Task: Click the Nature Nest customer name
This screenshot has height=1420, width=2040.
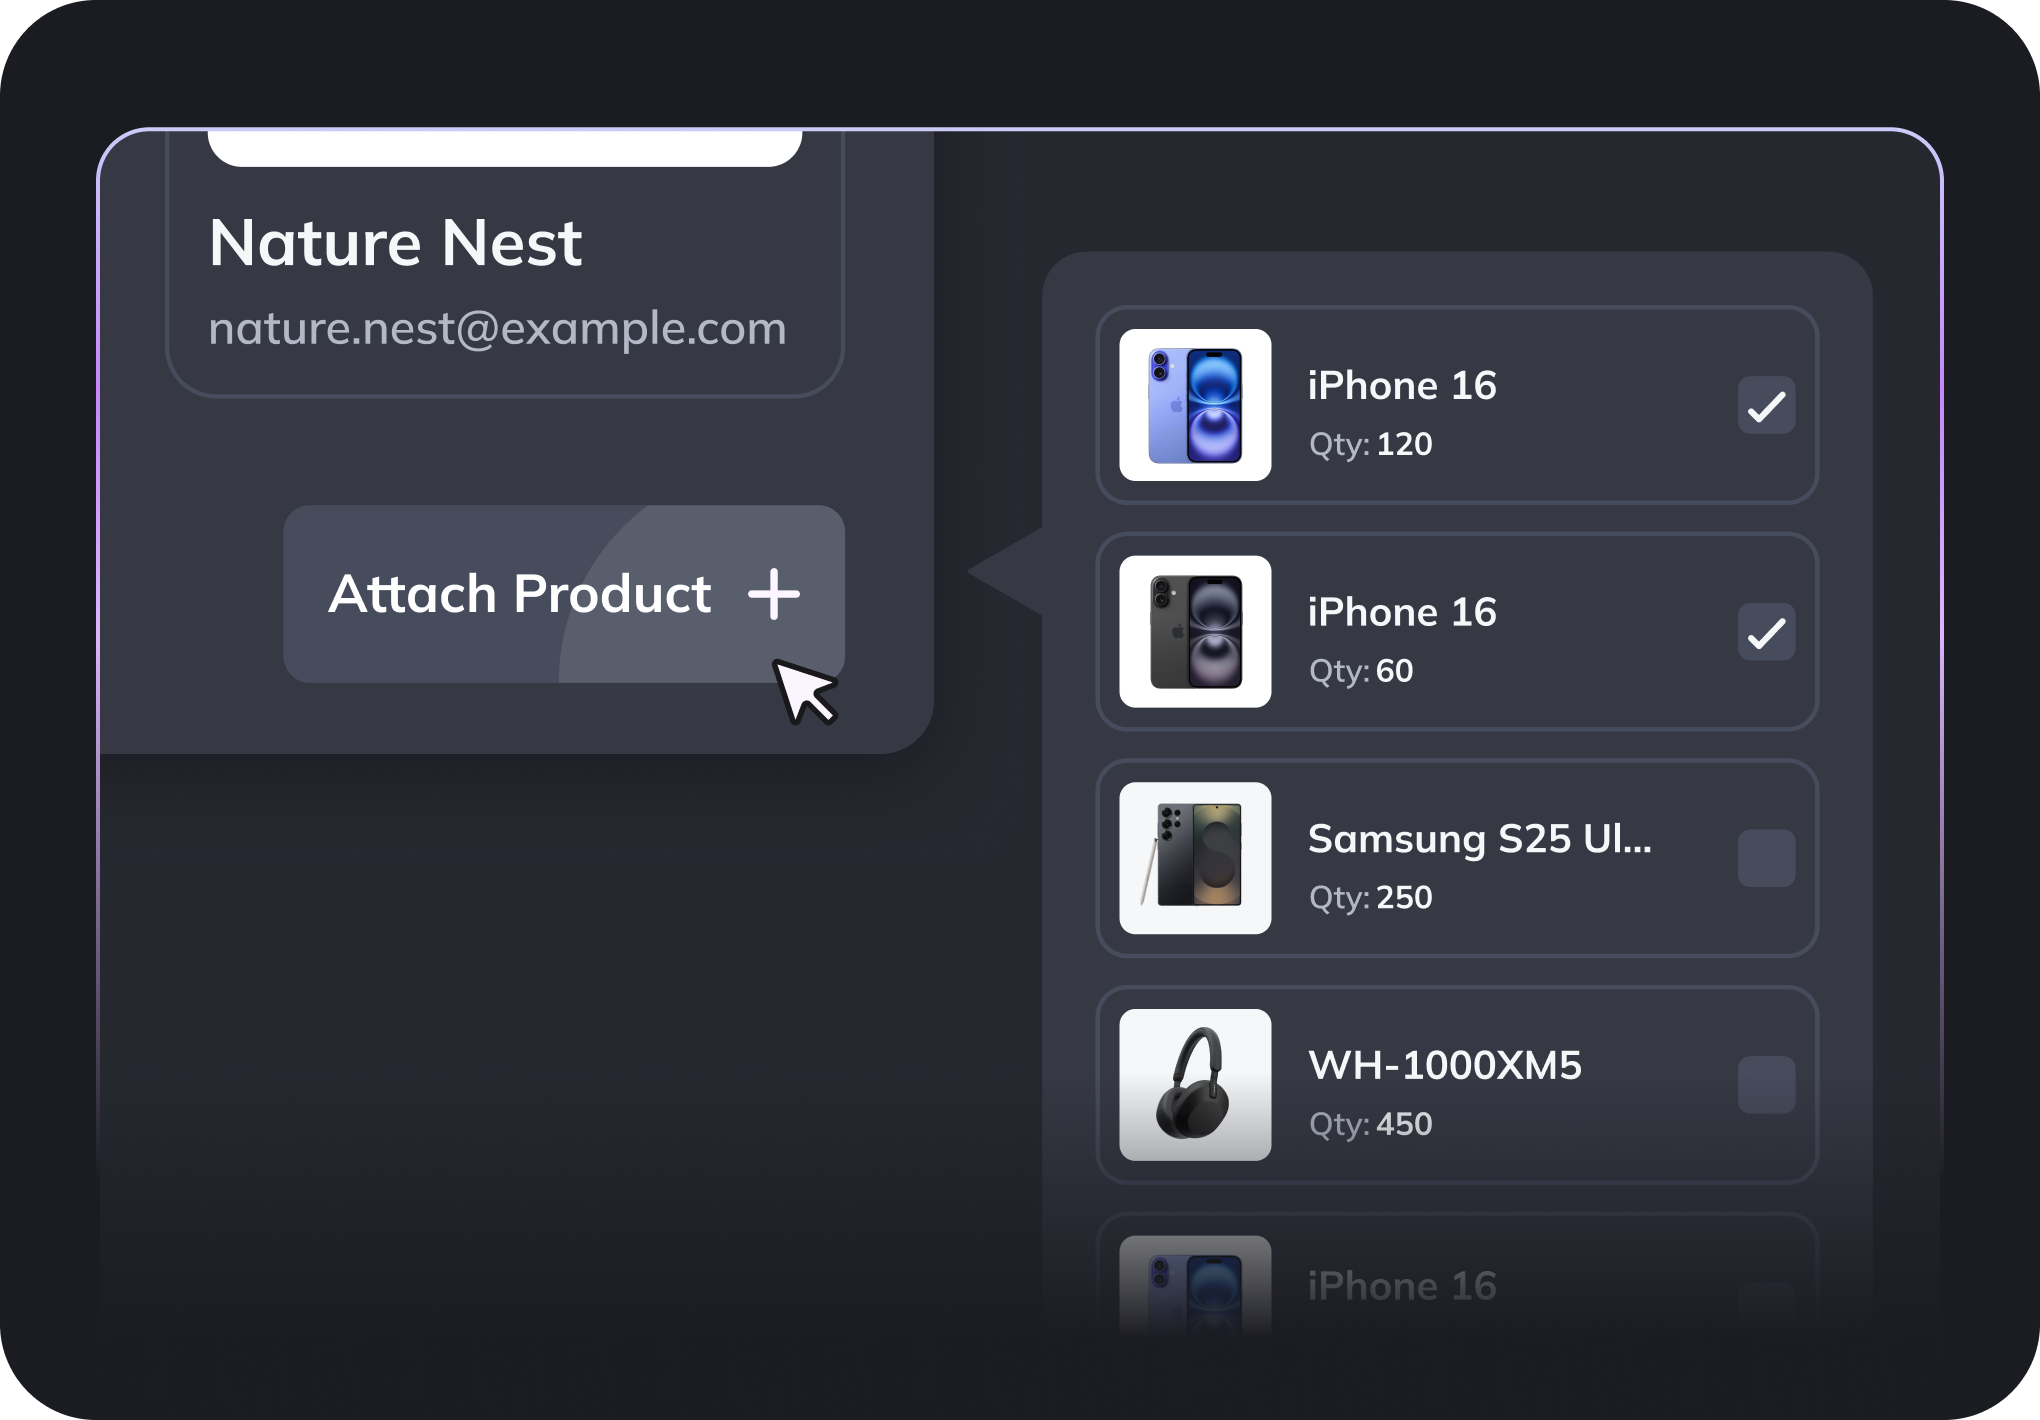Action: click(395, 243)
